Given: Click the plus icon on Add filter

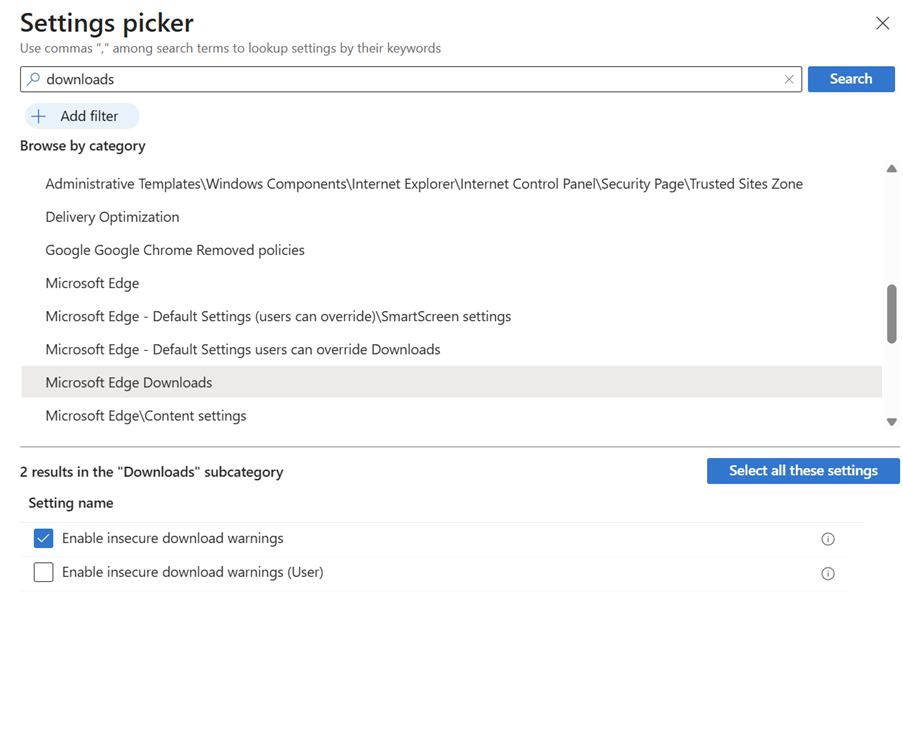Looking at the screenshot, I should coord(39,116).
